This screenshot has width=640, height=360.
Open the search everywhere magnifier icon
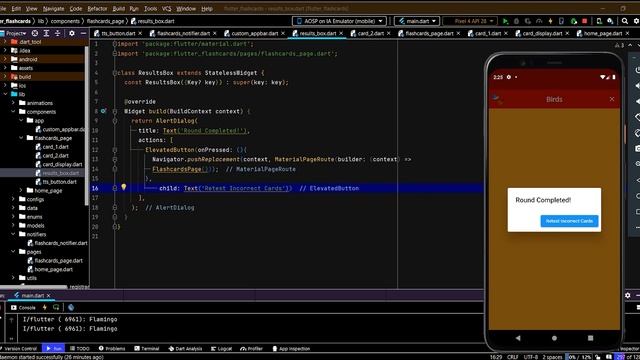point(625,21)
